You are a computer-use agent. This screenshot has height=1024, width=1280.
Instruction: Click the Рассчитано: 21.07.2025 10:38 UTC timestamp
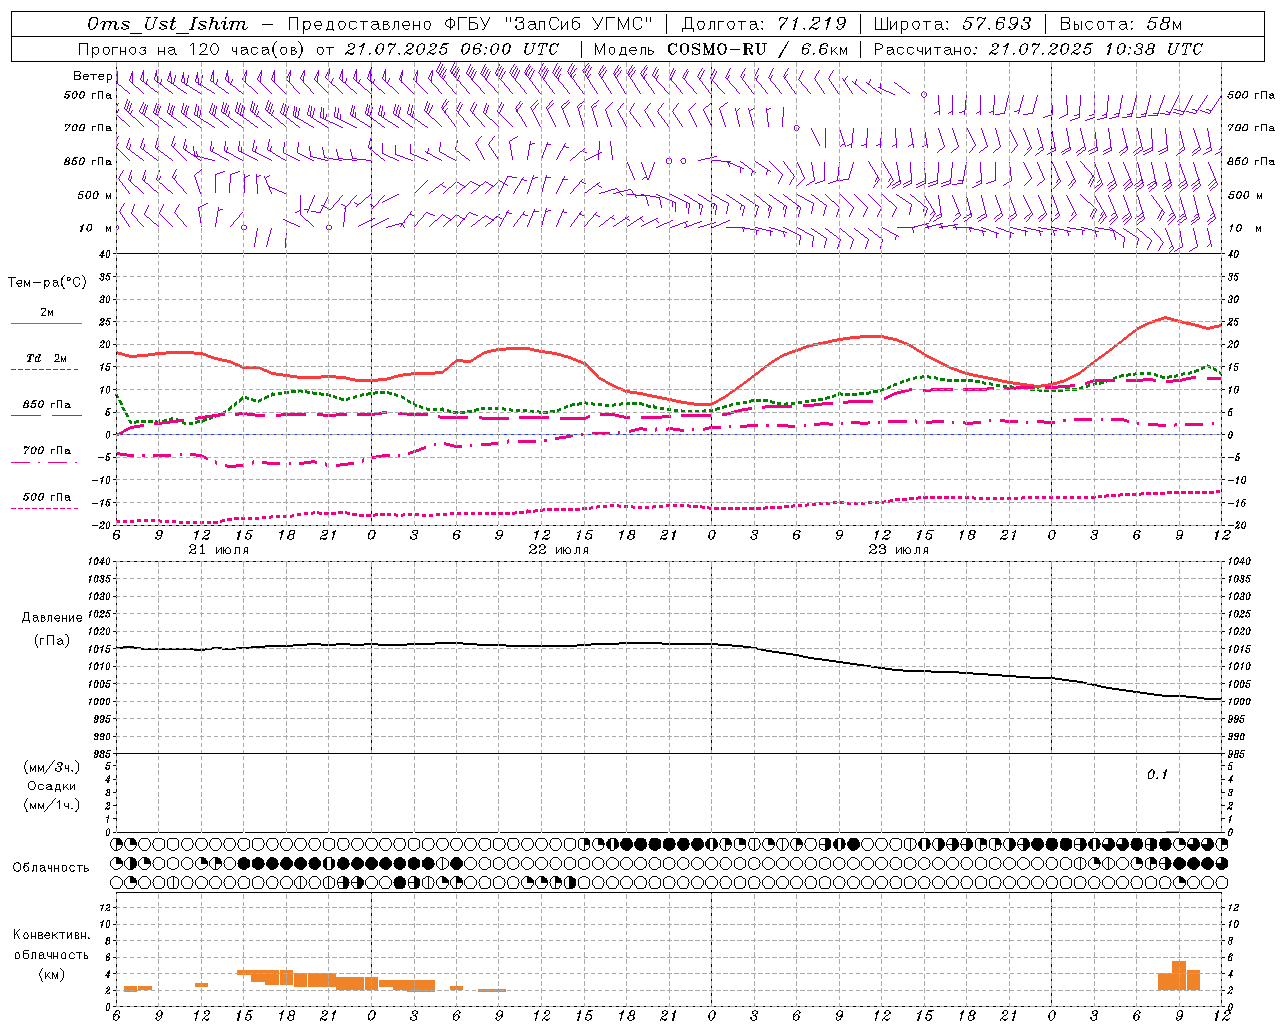(1038, 49)
